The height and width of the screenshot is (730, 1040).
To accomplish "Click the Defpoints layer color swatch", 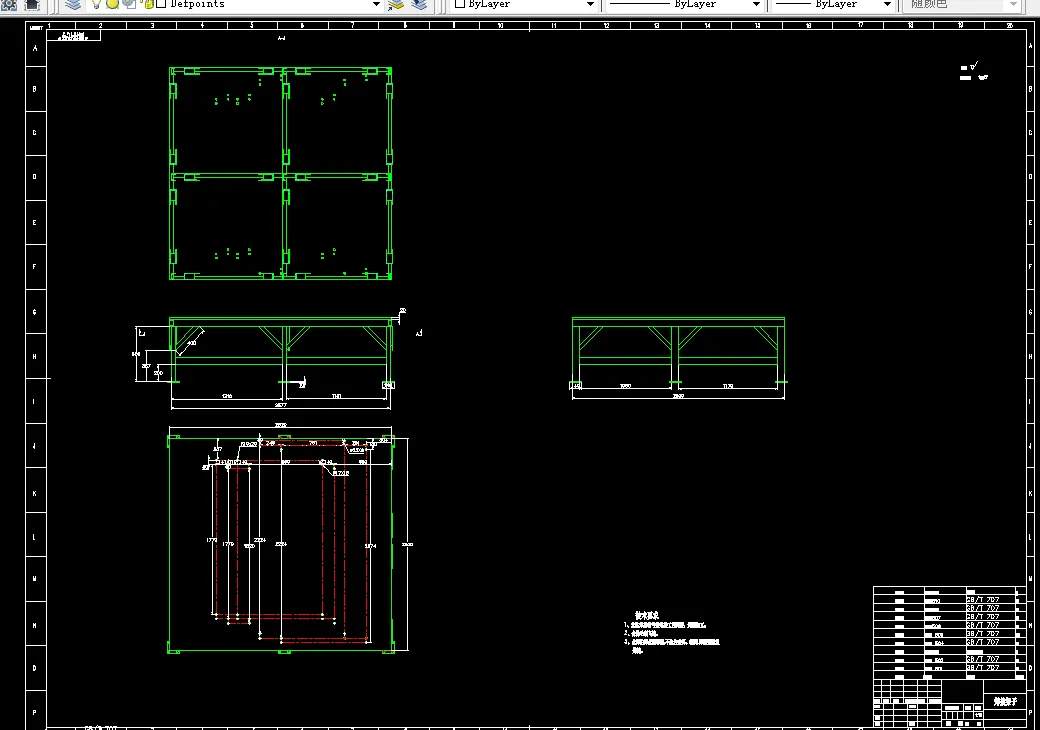I will click(161, 4).
